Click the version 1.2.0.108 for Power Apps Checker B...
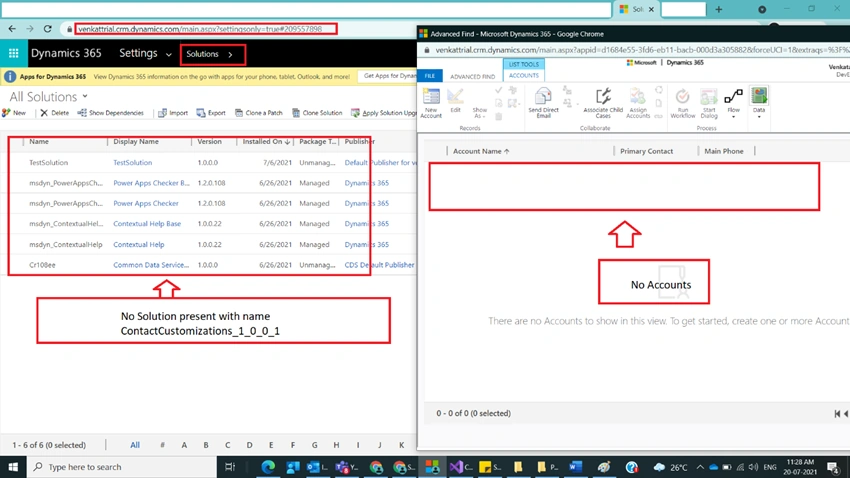Viewport: 850px width, 478px height. point(211,183)
